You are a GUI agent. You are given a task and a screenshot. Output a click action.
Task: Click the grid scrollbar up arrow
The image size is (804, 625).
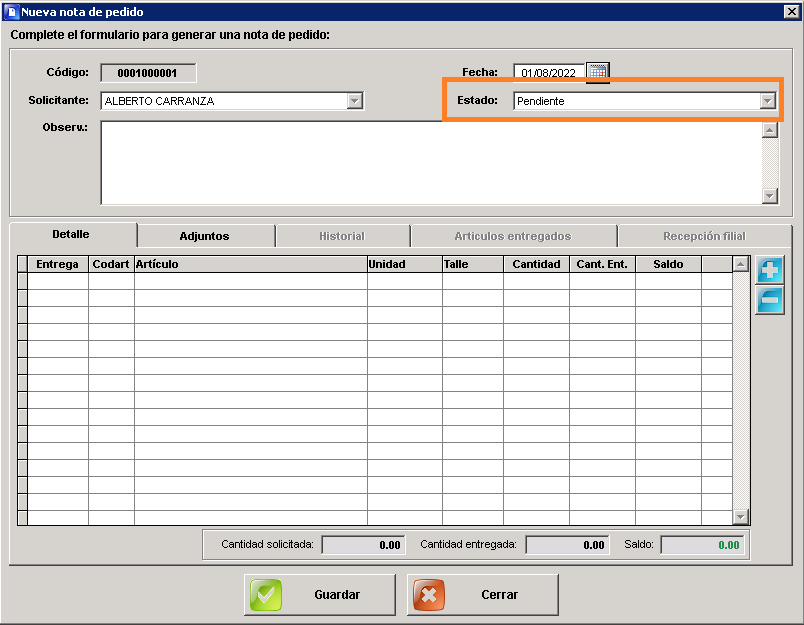(740, 265)
